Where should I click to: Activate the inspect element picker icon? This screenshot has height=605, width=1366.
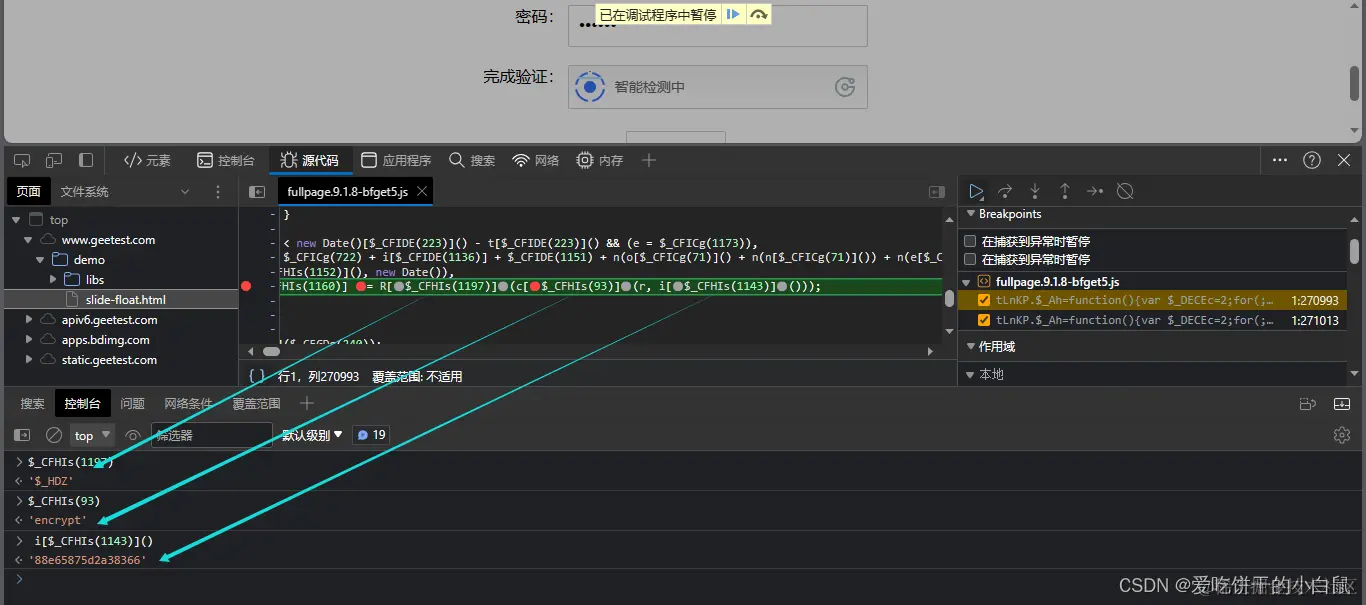pyautogui.click(x=22, y=160)
